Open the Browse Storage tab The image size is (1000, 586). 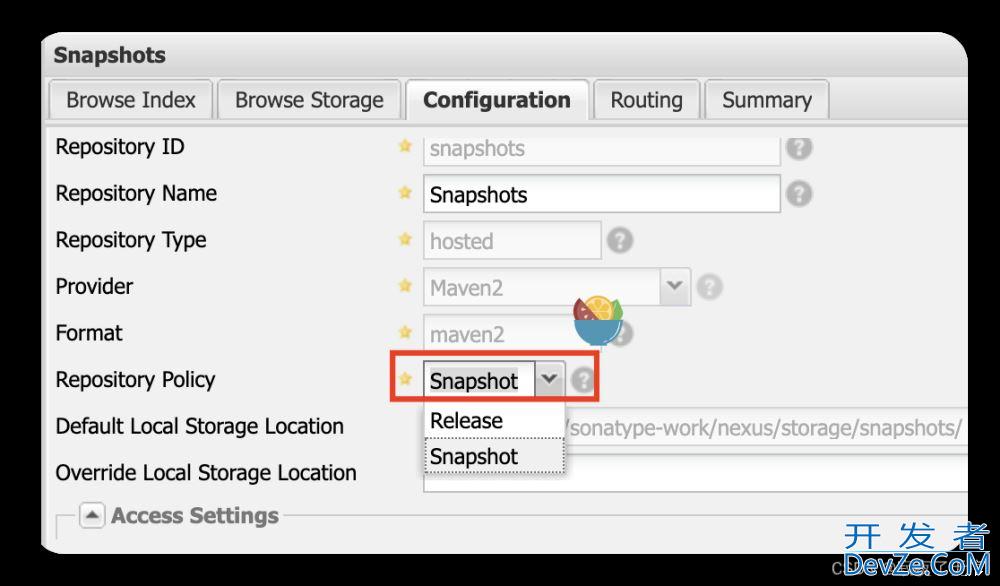click(309, 100)
